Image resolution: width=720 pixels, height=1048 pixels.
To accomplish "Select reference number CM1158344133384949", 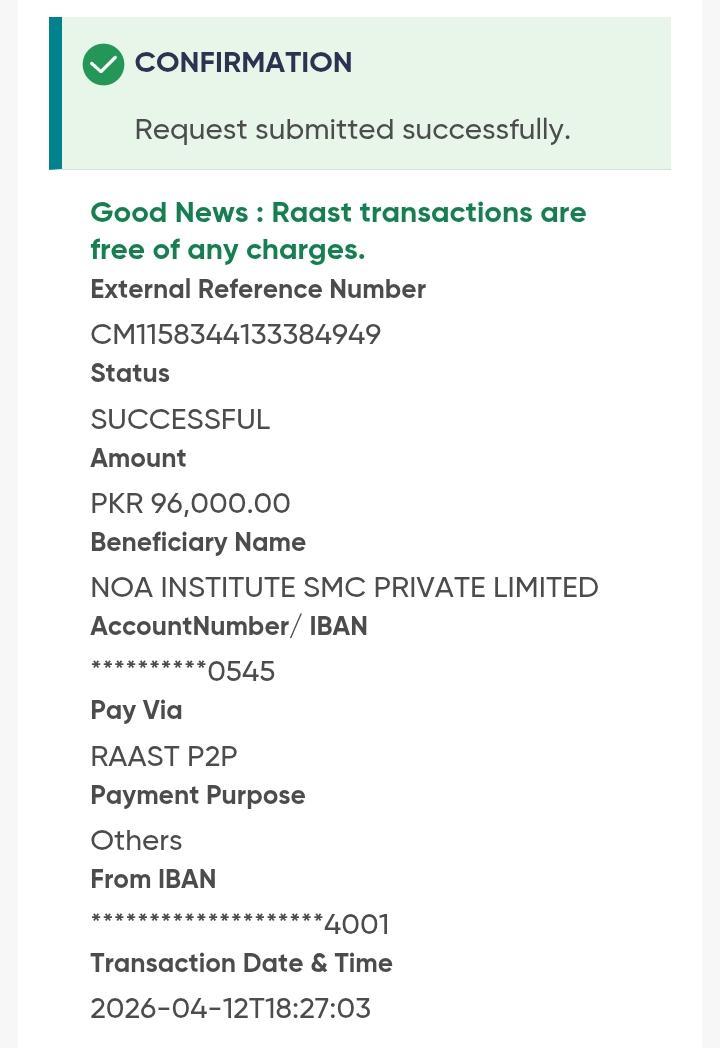I will (x=235, y=334).
